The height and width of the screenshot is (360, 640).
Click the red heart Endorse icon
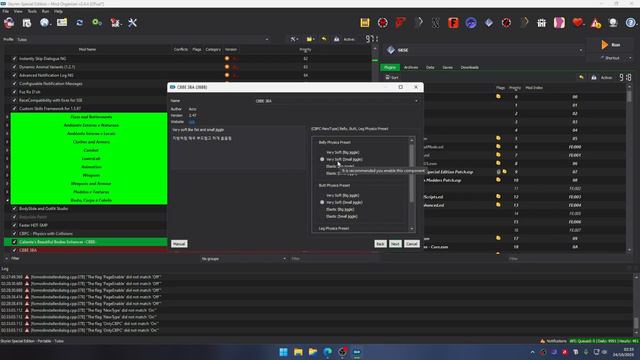[577, 23]
